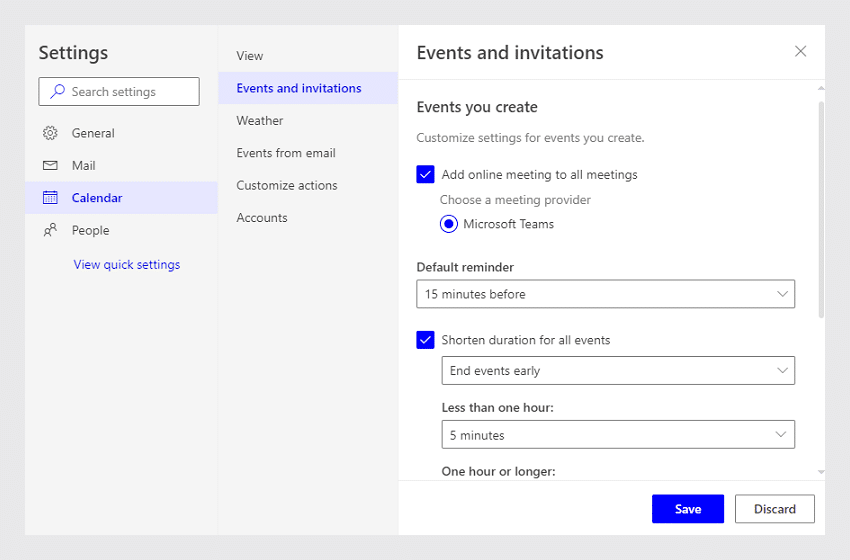Go to the View calendar submenu
850x560 pixels.
pos(308,56)
